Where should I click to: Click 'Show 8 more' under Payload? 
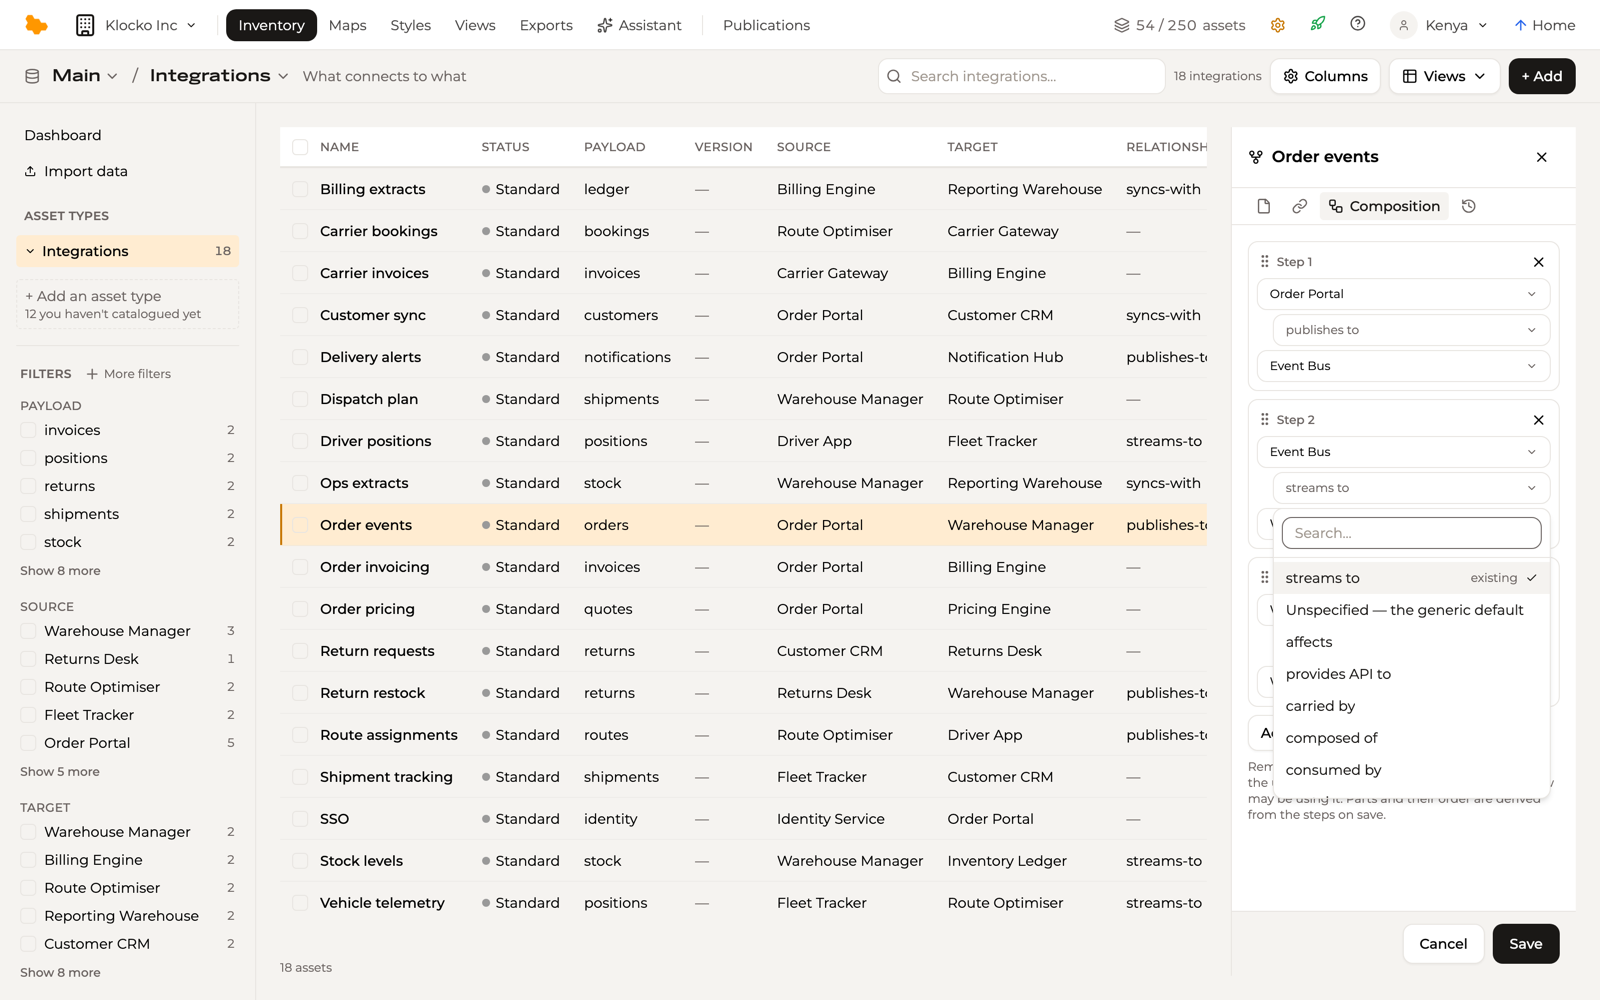click(x=60, y=571)
